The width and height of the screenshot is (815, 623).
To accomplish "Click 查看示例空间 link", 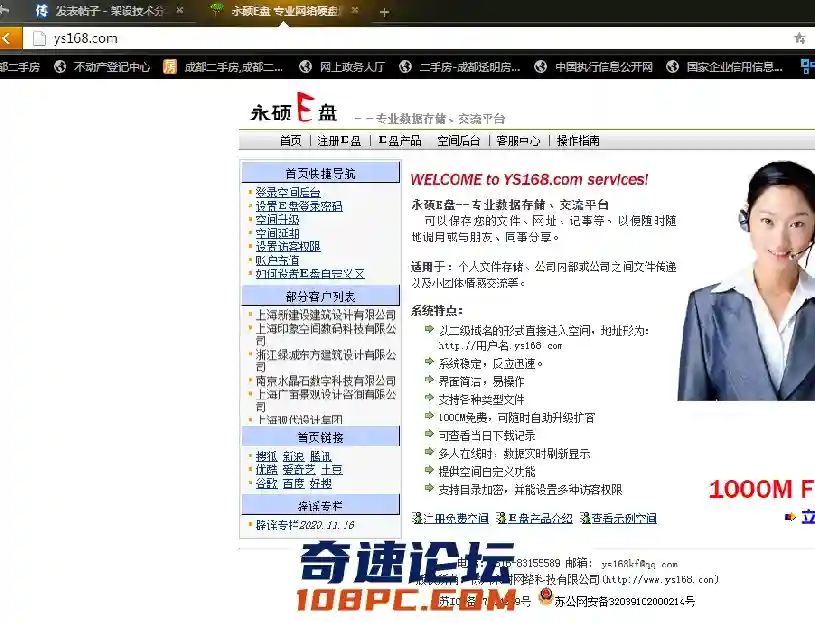I will (x=624, y=519).
